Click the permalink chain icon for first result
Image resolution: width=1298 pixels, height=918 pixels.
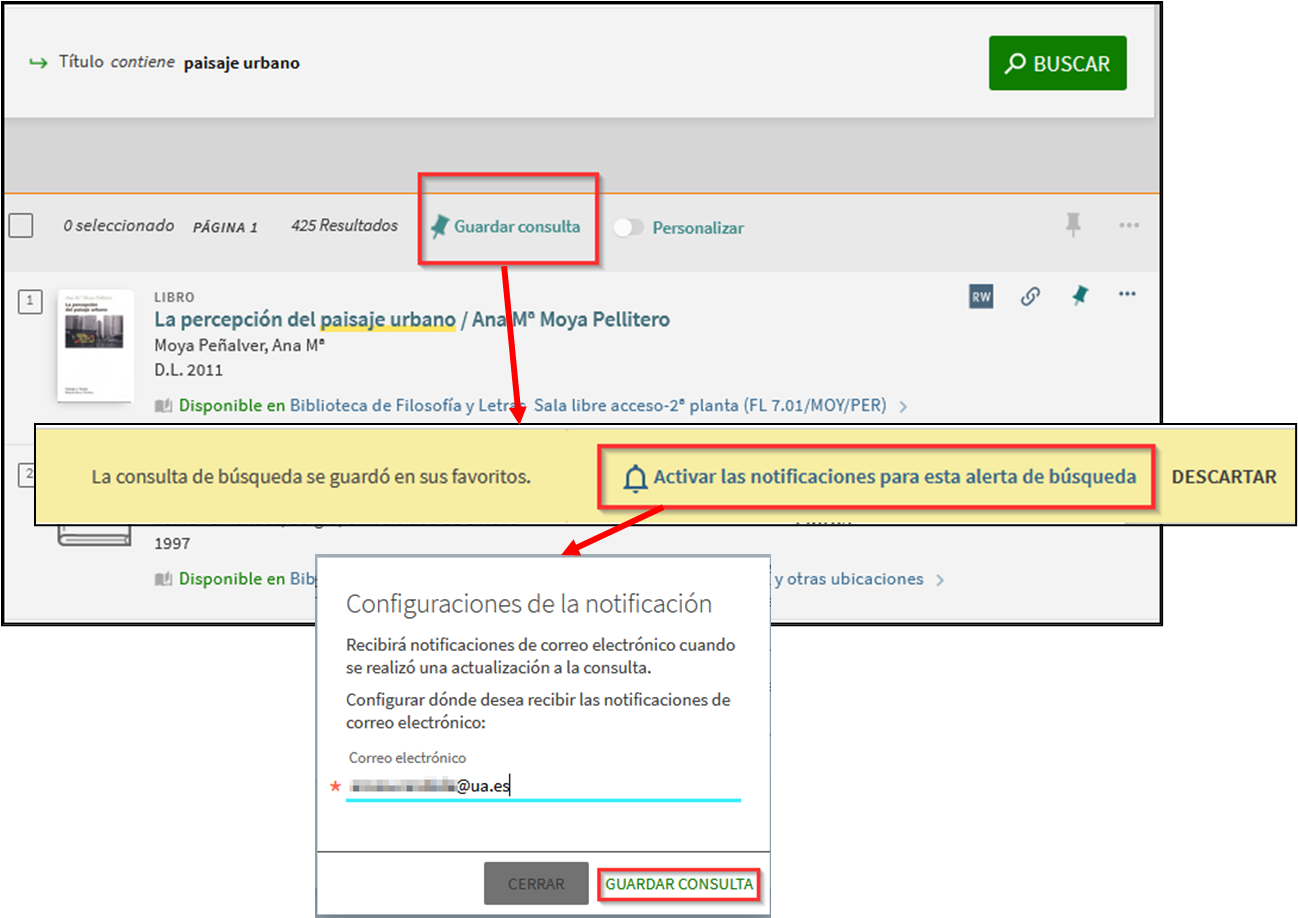coord(1030,296)
